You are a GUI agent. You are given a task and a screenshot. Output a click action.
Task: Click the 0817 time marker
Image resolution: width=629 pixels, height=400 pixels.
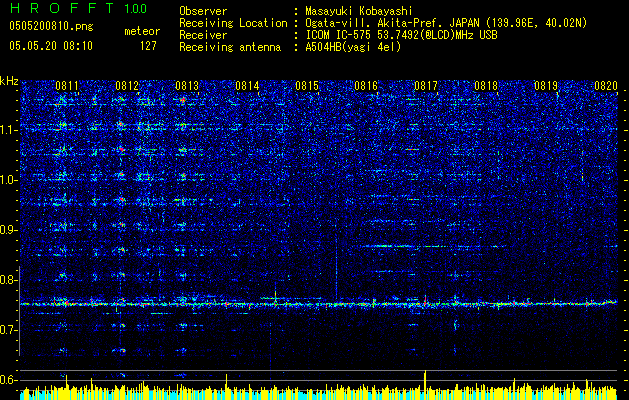click(426, 85)
